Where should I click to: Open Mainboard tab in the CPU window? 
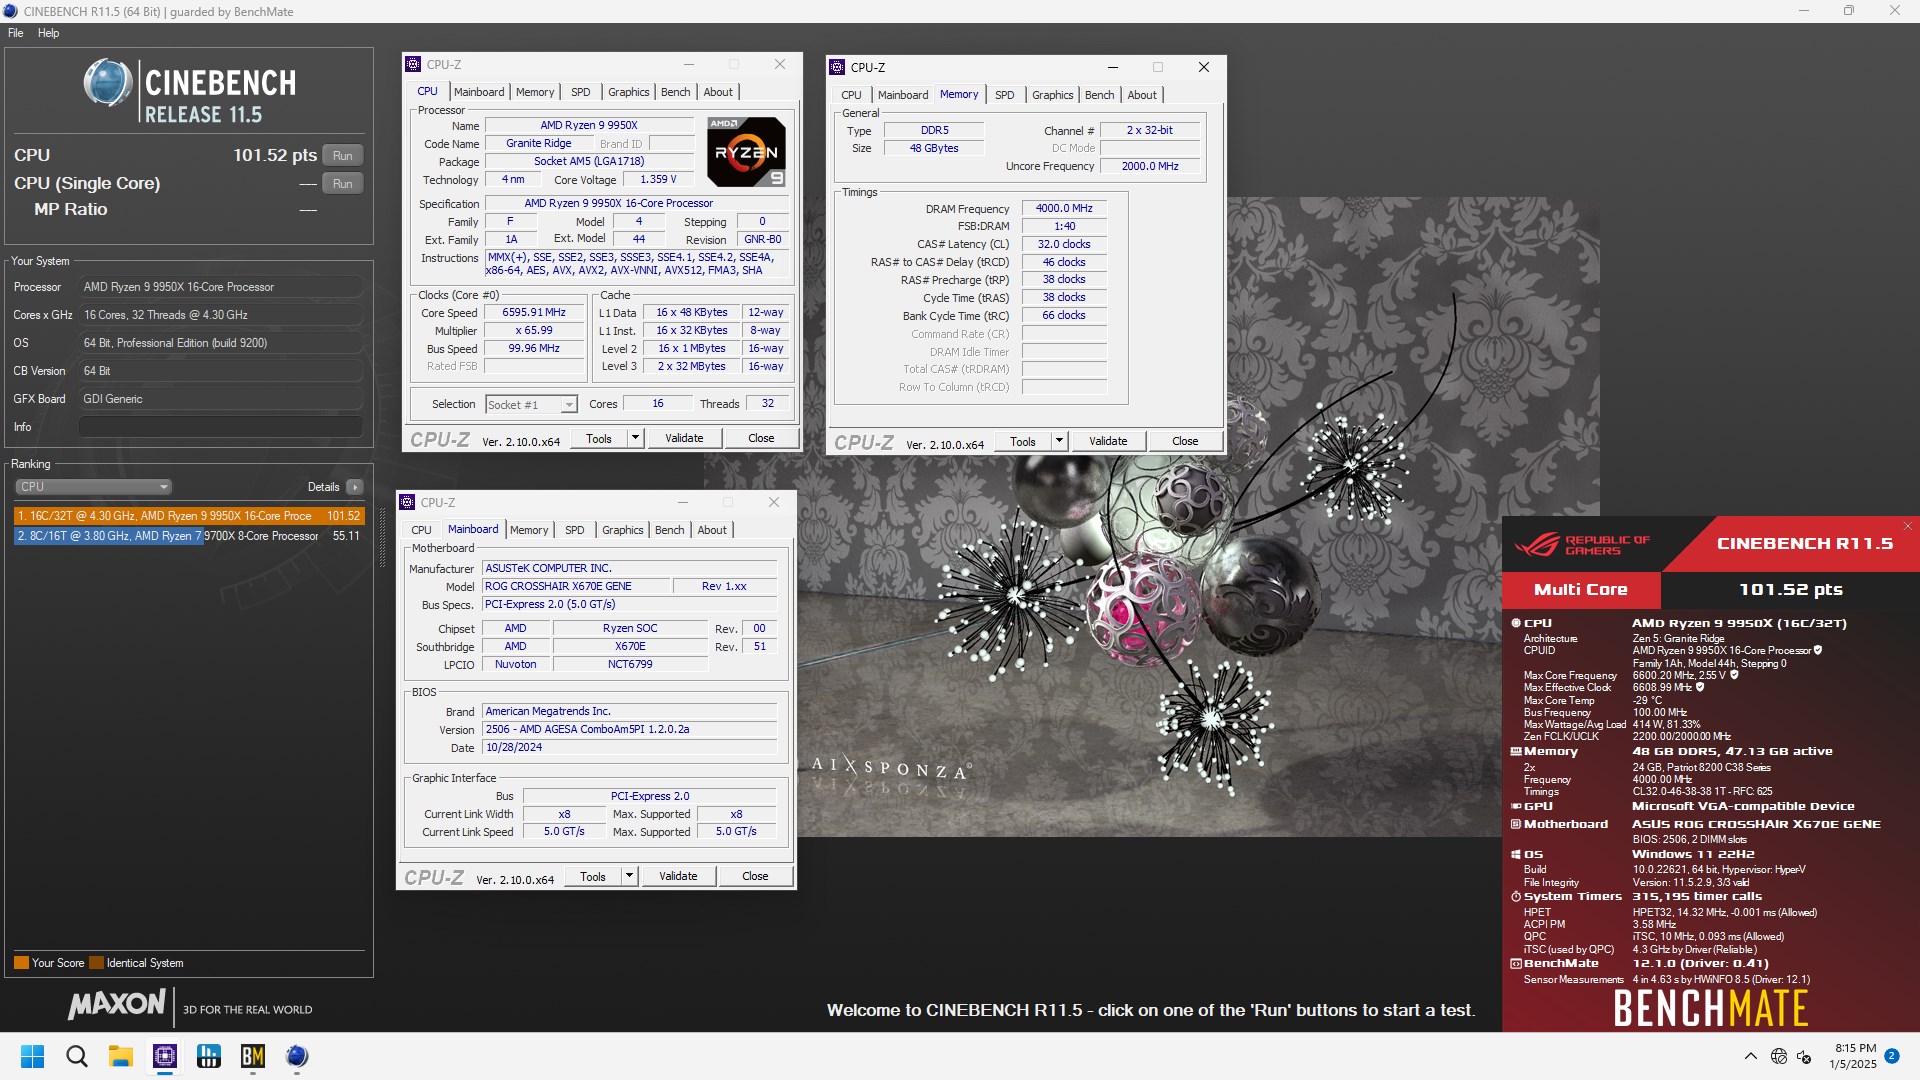[x=479, y=92]
